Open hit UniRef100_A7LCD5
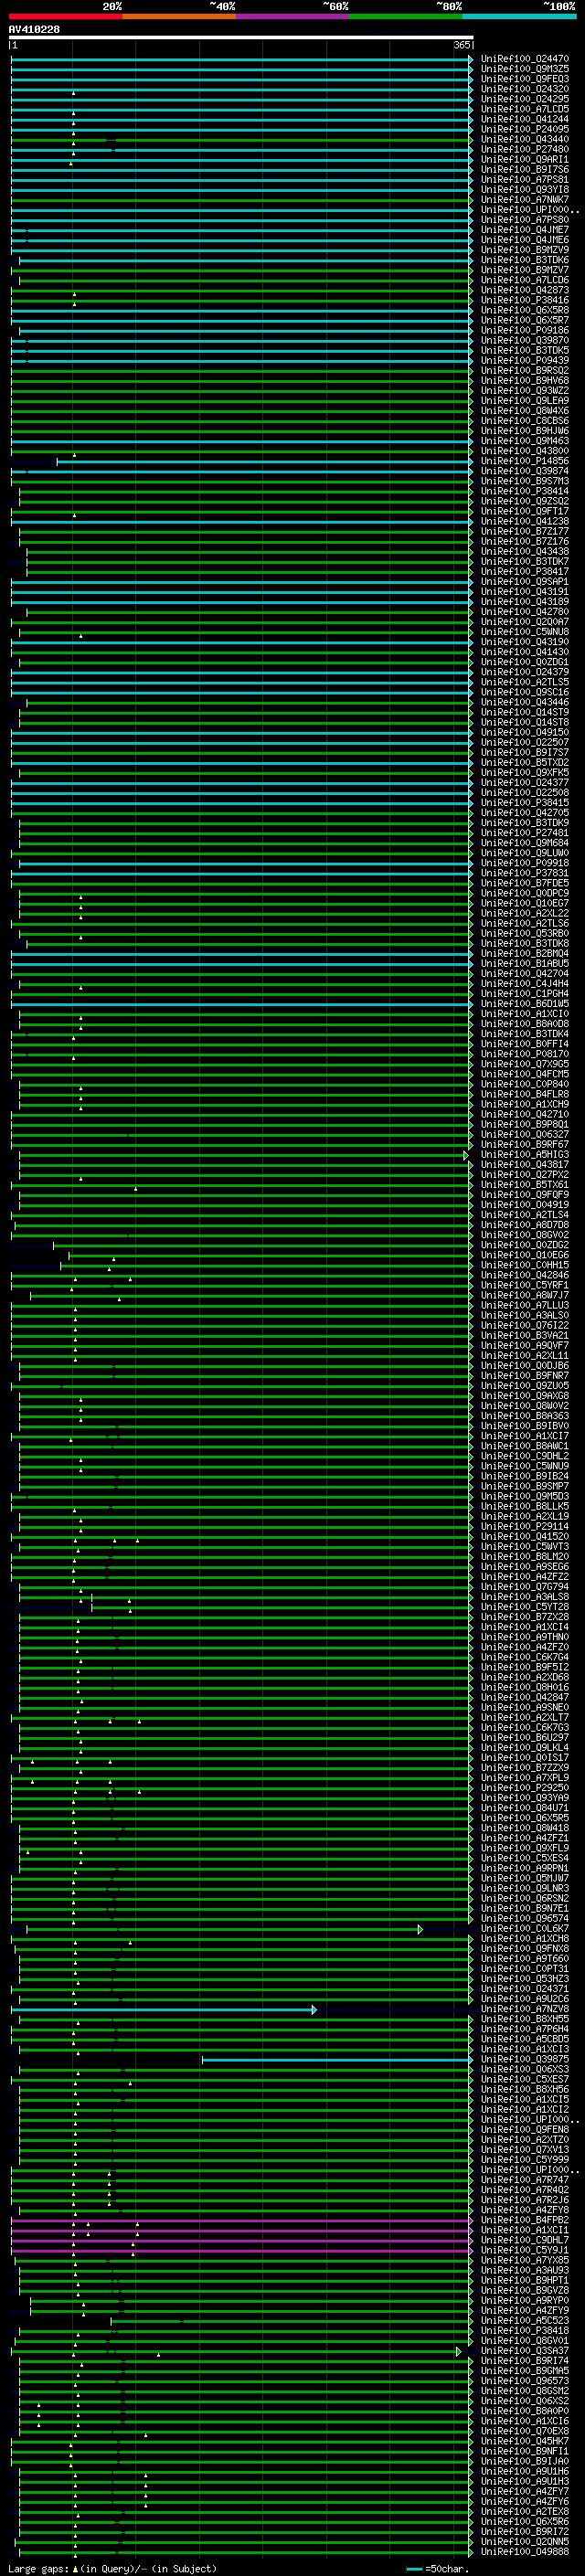 525,109
